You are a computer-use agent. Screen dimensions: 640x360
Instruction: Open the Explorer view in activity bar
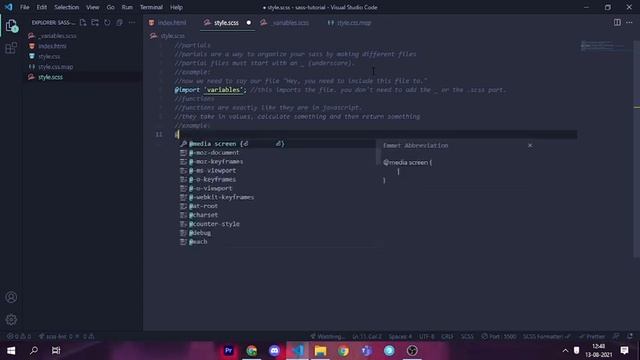pyautogui.click(x=11, y=26)
